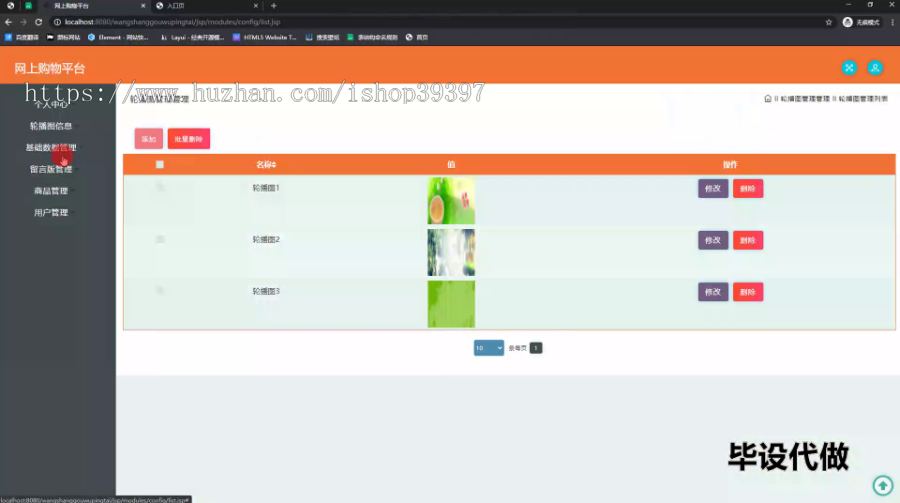Screen dimensions: 900x503
Task: Click the 批量删除 button
Action: coord(189,139)
